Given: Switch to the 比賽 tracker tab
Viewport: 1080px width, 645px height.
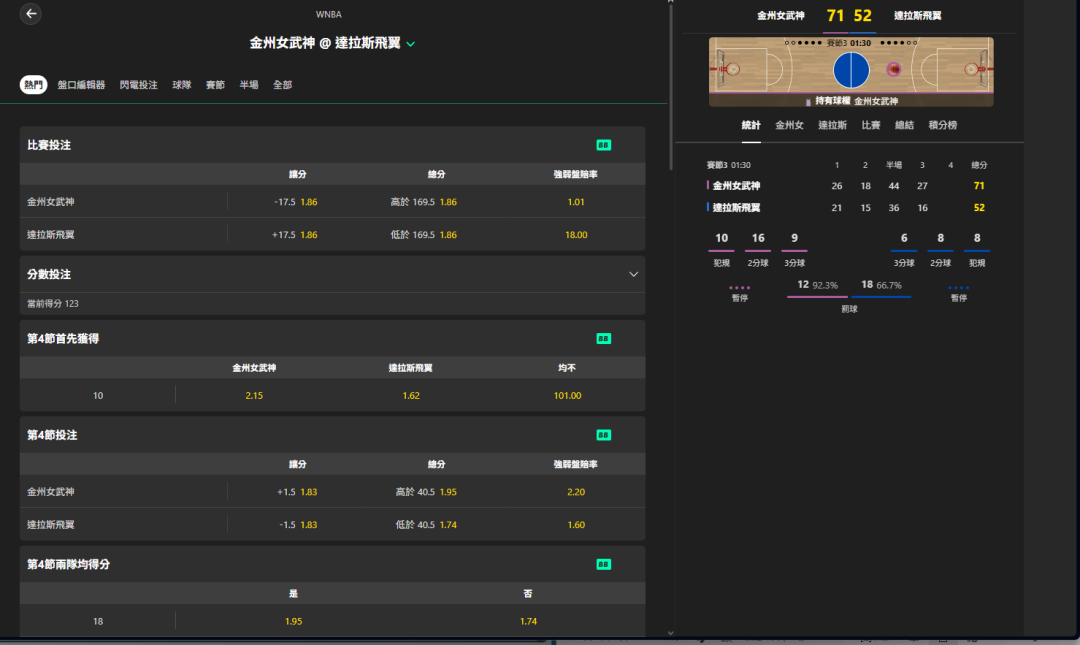Looking at the screenshot, I should click(871, 125).
